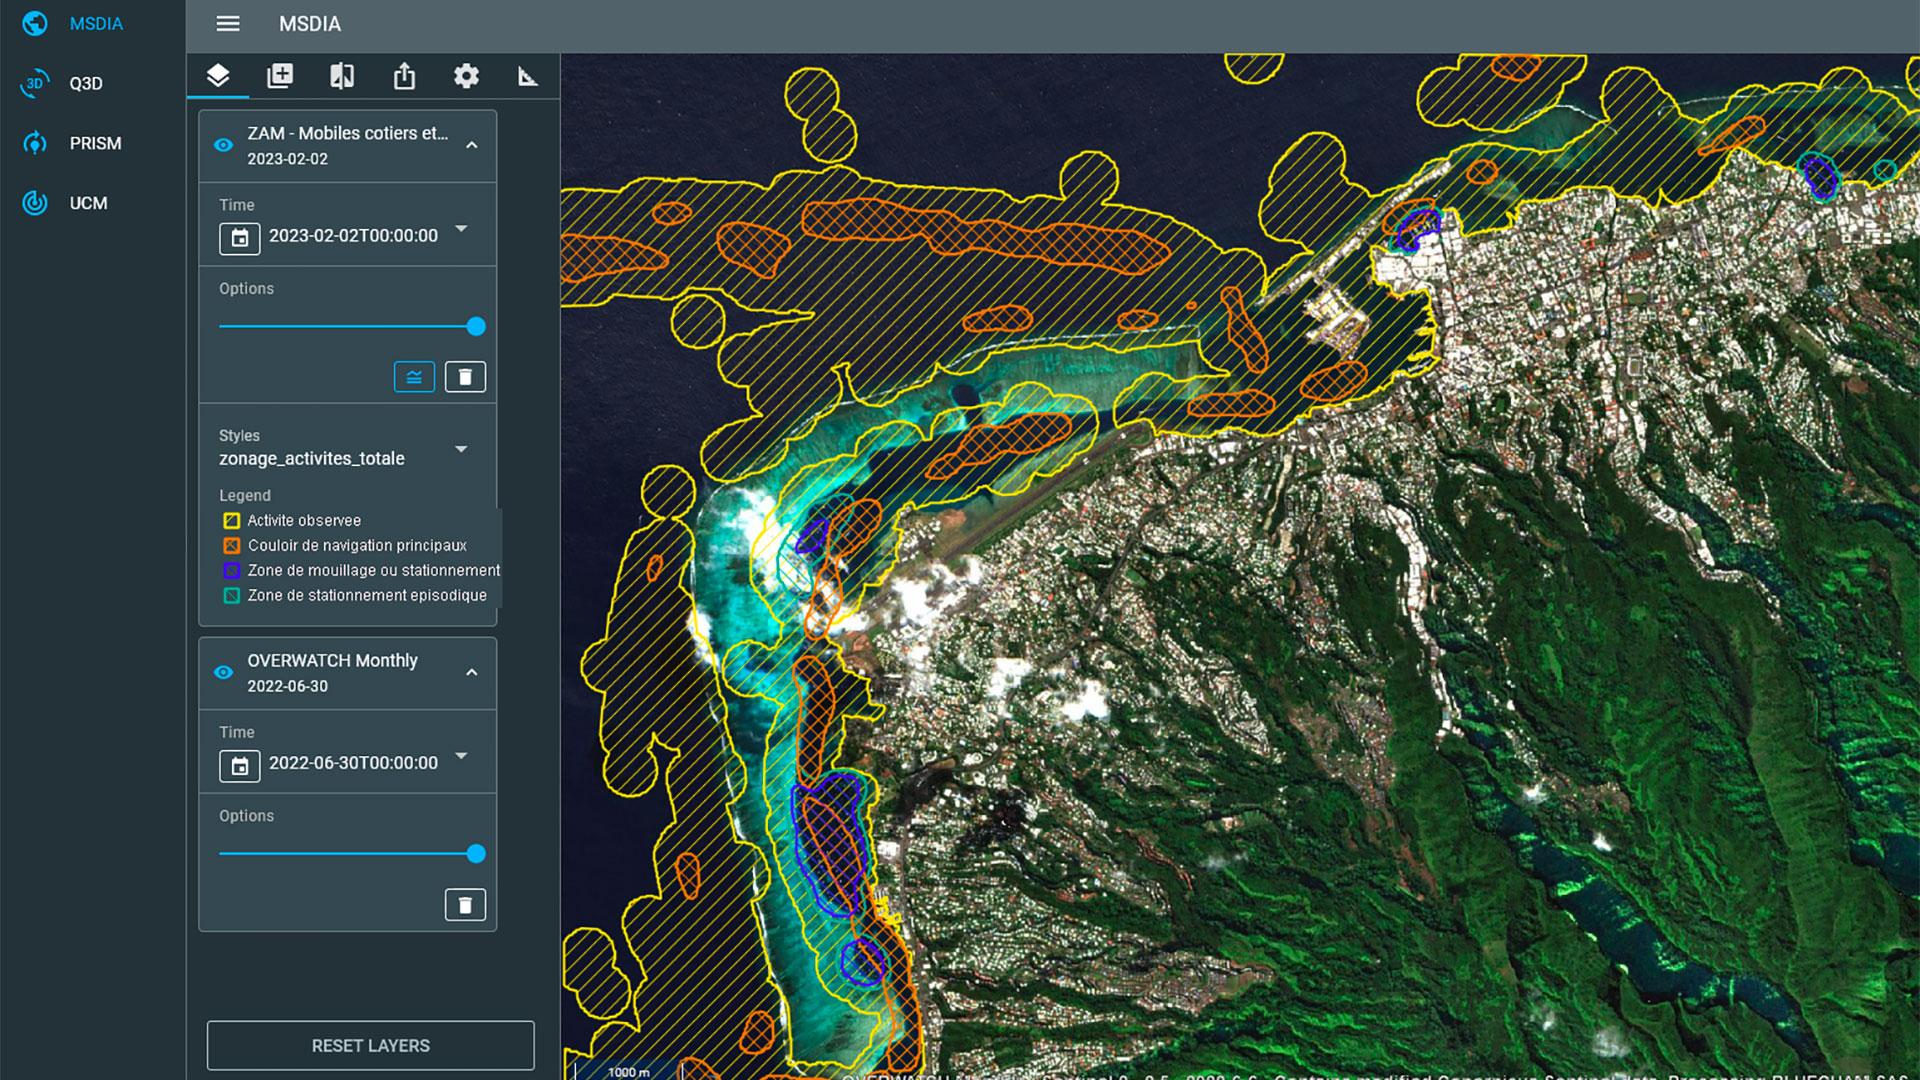Viewport: 1920px width, 1080px height.
Task: Open the UCM module icon
Action: click(35, 203)
